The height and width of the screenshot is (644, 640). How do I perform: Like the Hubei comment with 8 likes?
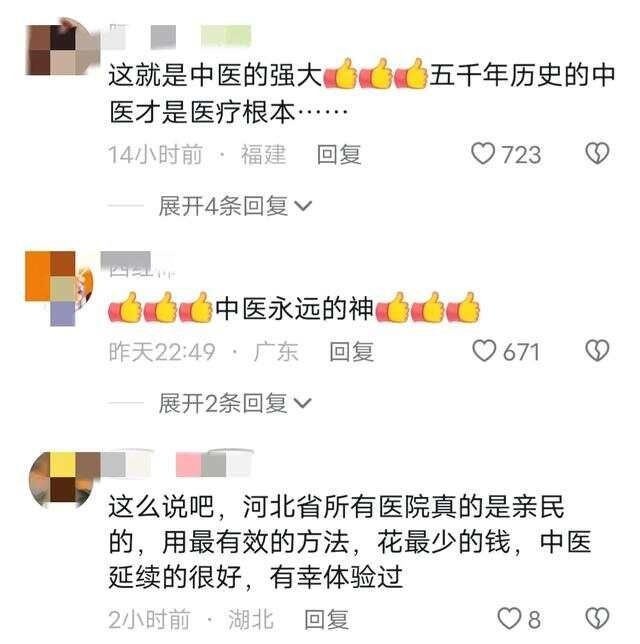509,619
